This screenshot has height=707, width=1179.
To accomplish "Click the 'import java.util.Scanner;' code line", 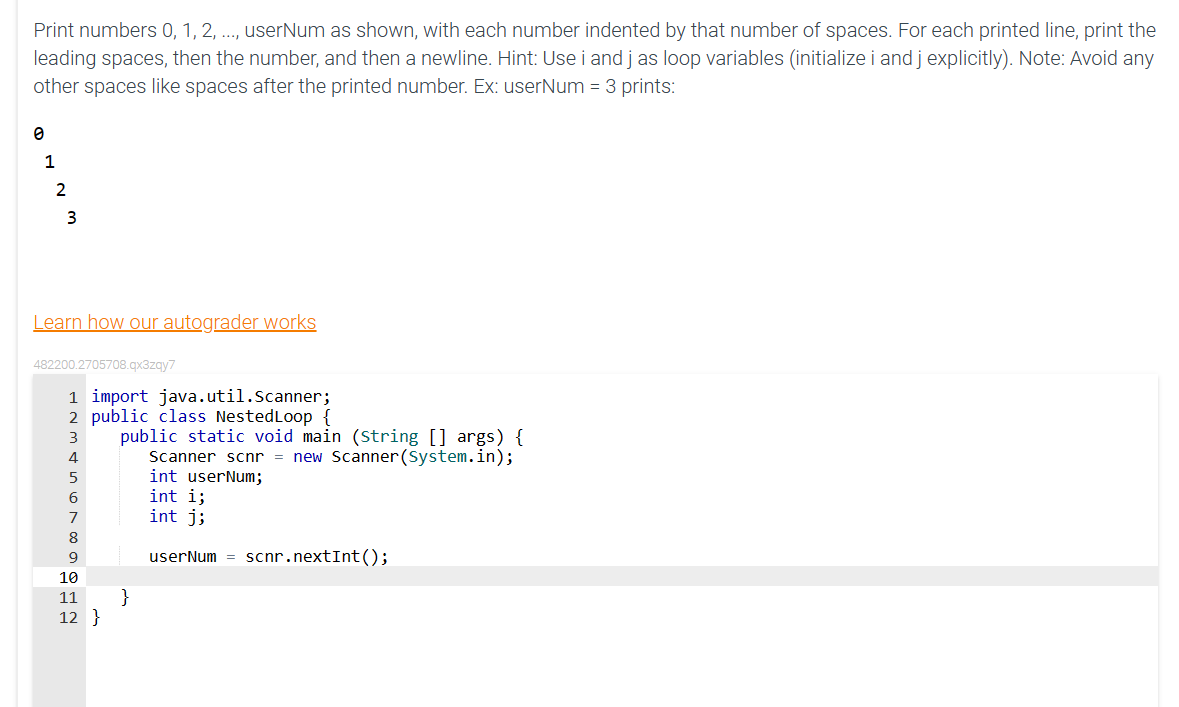I will click(x=211, y=396).
